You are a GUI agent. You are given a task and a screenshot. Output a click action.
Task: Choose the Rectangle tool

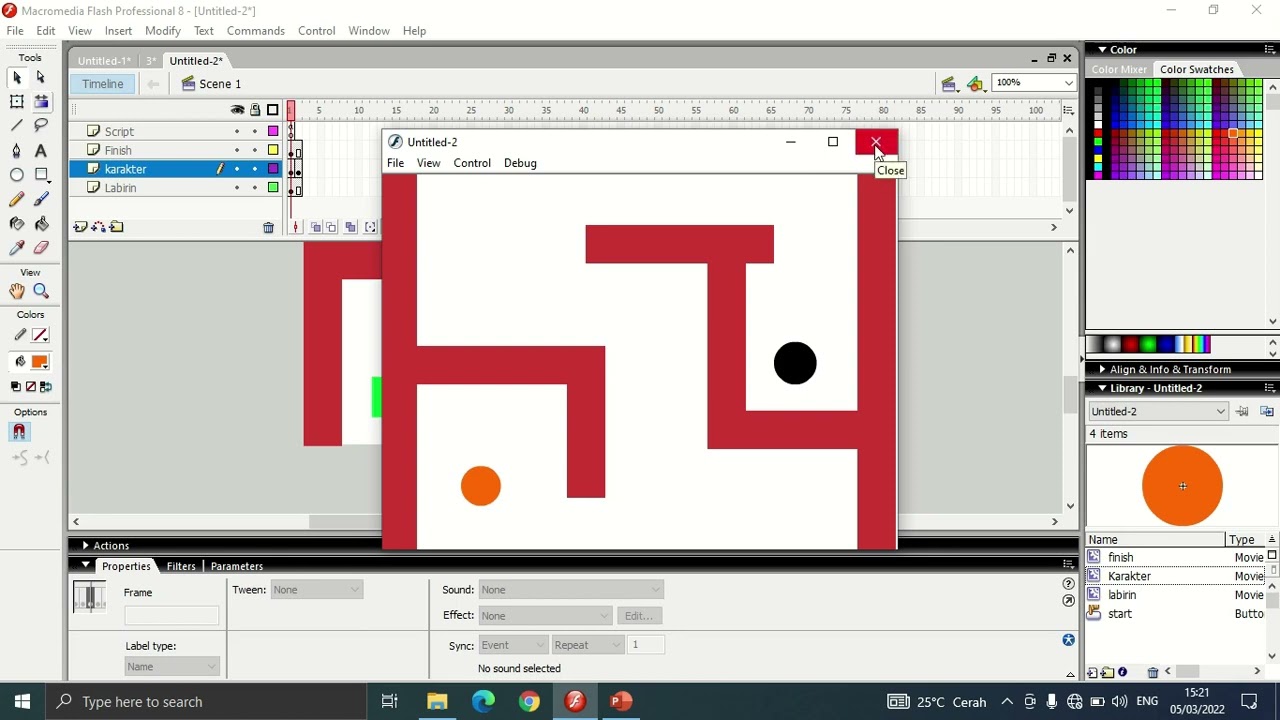pos(41,175)
